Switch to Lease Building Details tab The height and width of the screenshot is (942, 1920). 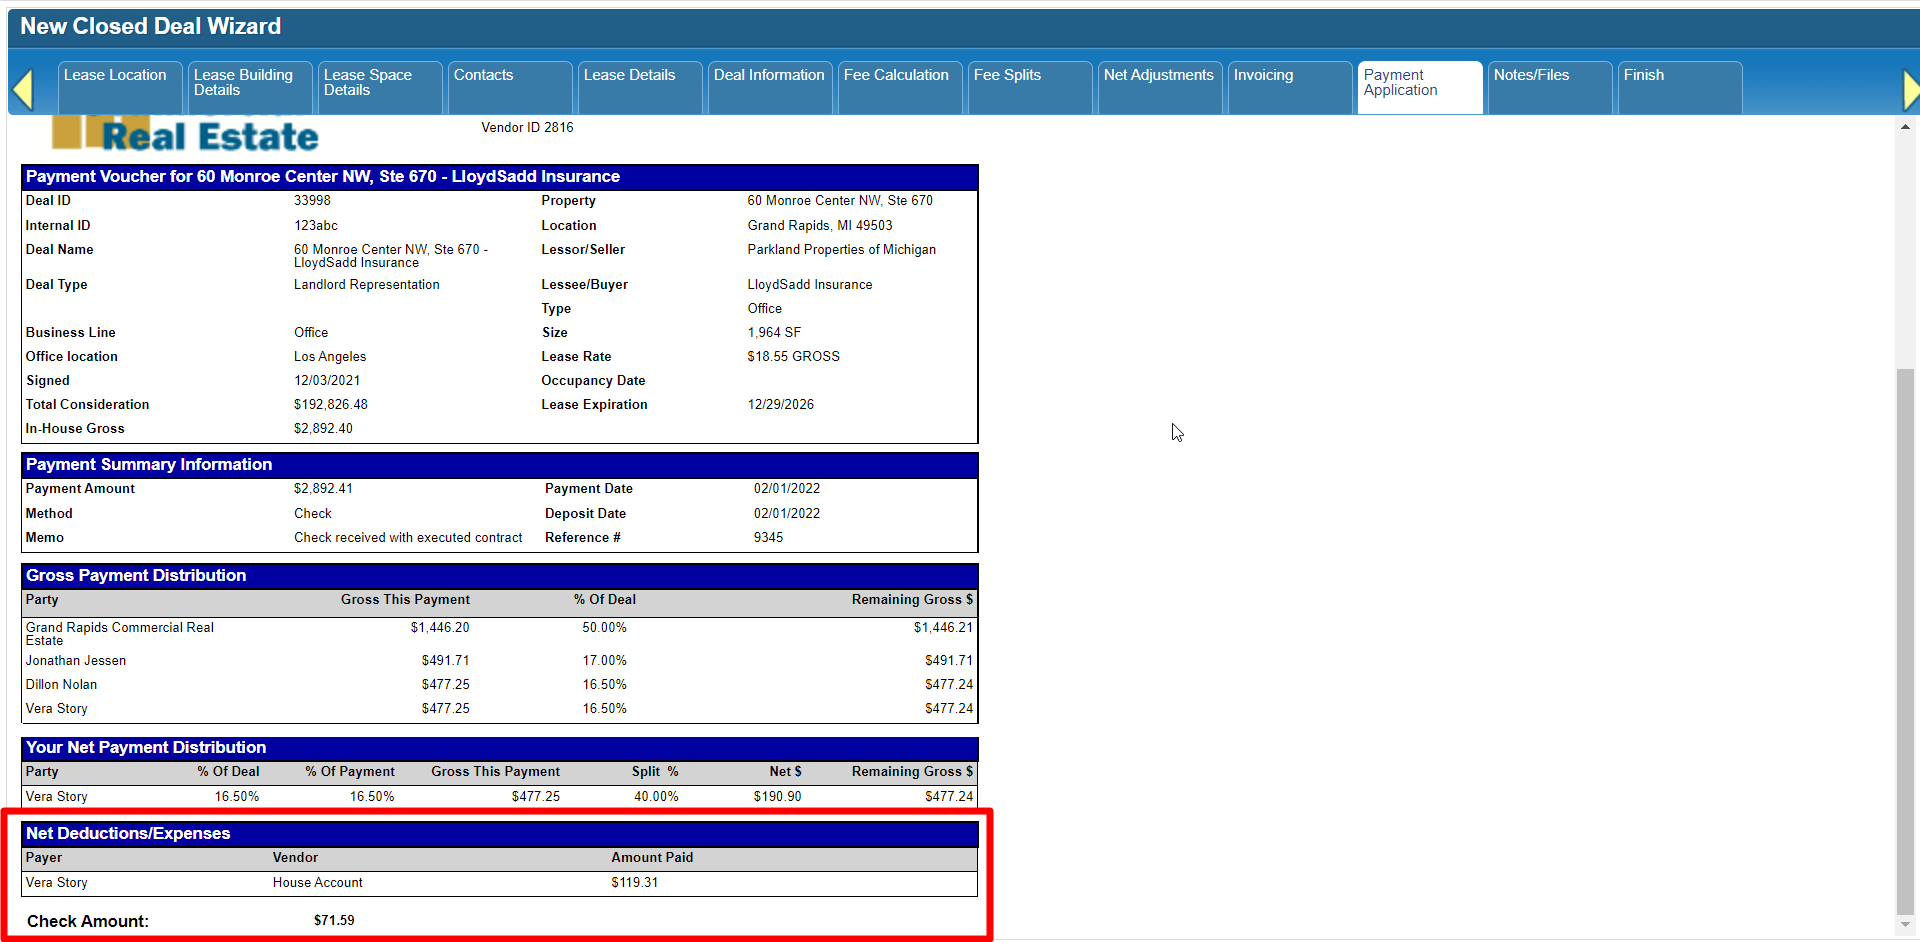[249, 86]
